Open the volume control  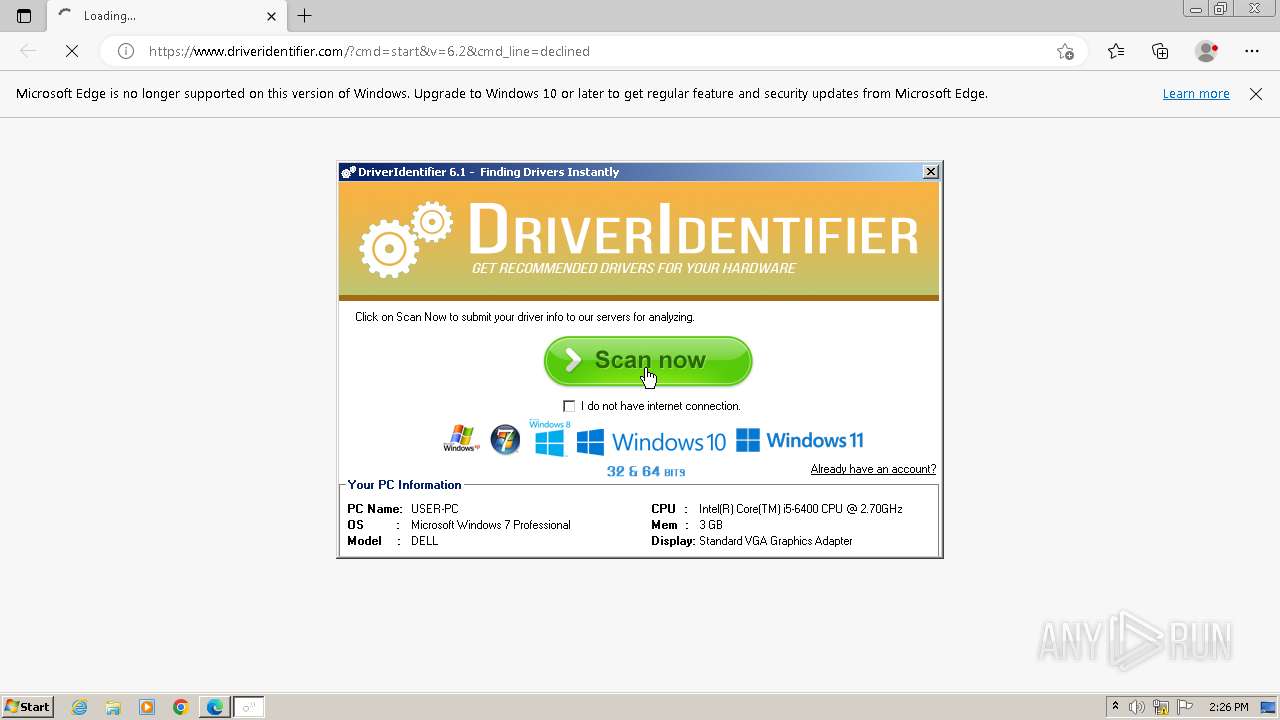[1137, 707]
